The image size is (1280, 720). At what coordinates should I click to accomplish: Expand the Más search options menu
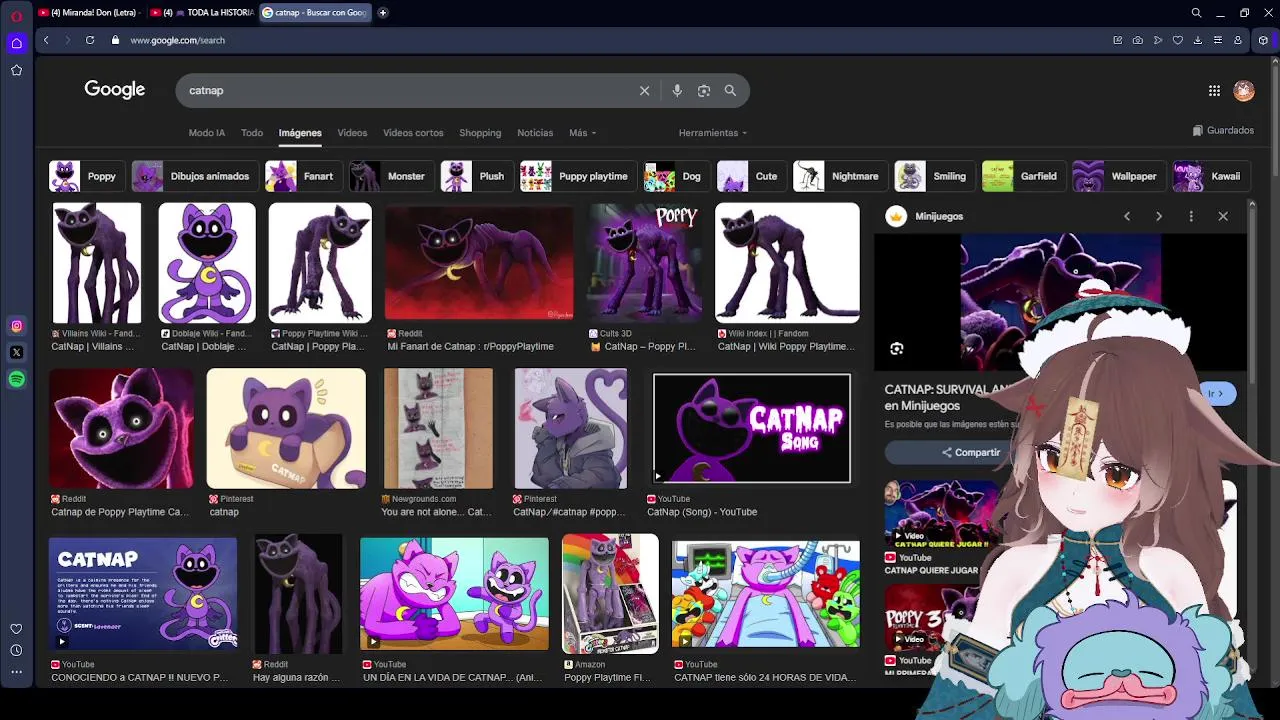582,133
